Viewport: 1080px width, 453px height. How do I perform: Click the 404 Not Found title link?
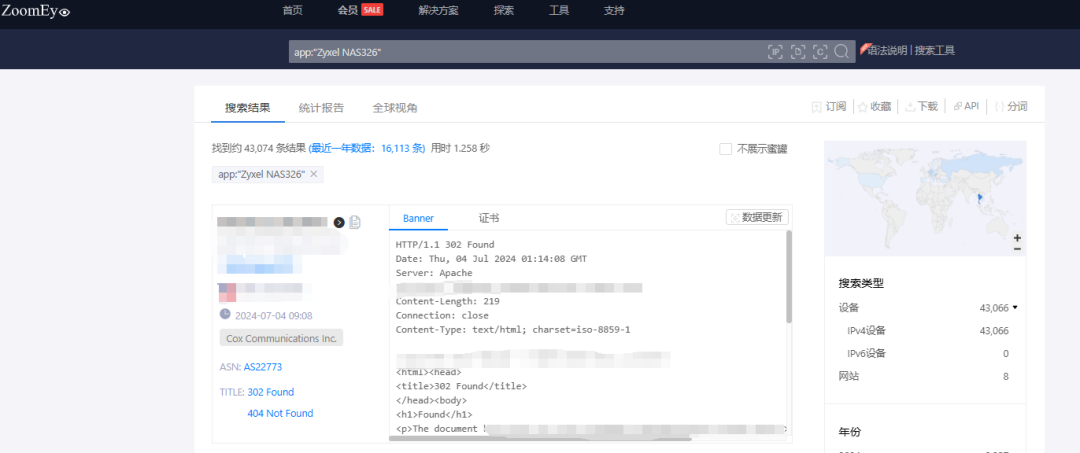(280, 414)
